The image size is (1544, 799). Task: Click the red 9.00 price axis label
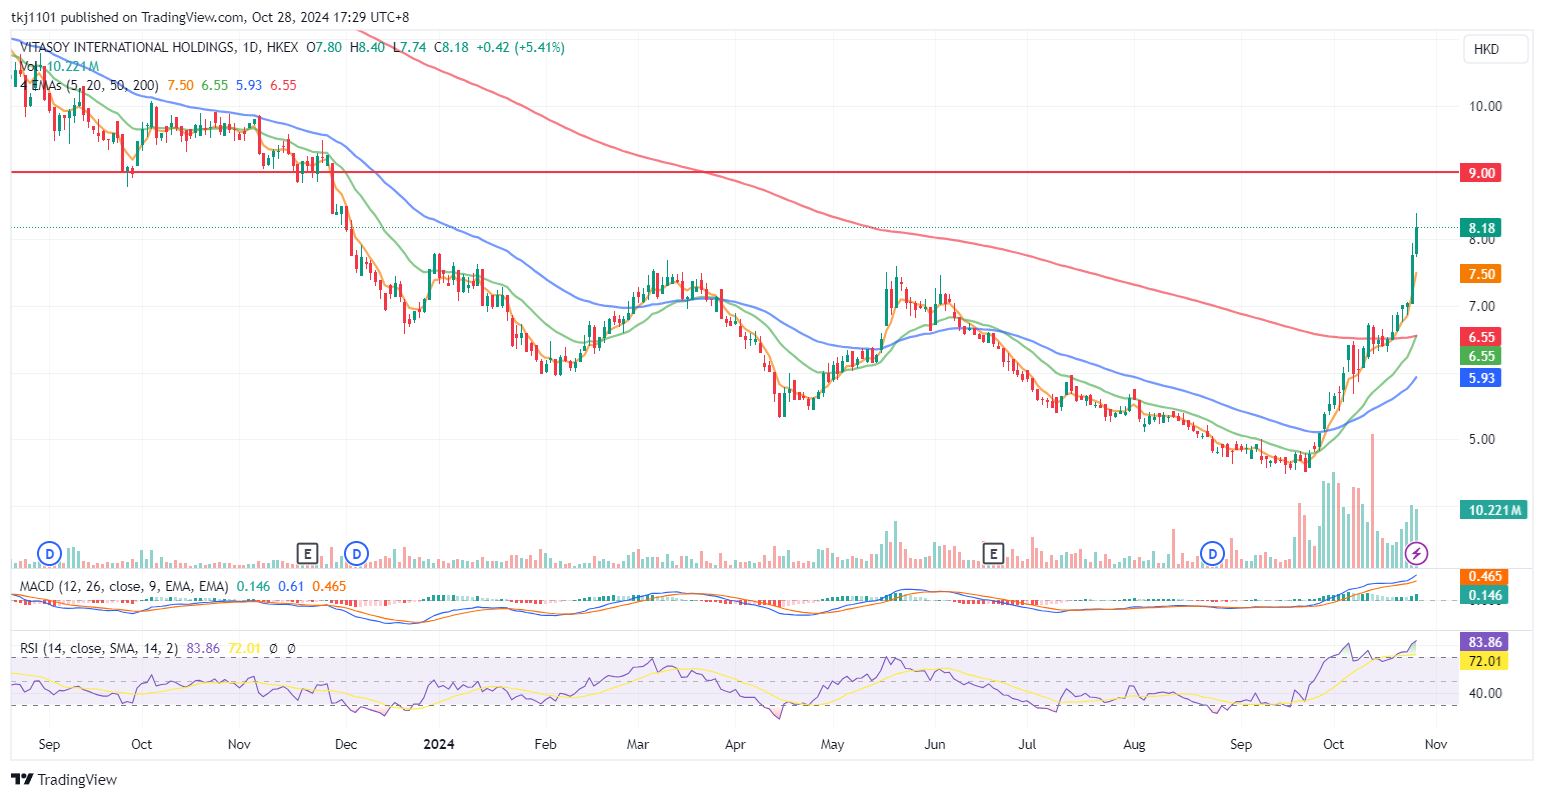1481,173
